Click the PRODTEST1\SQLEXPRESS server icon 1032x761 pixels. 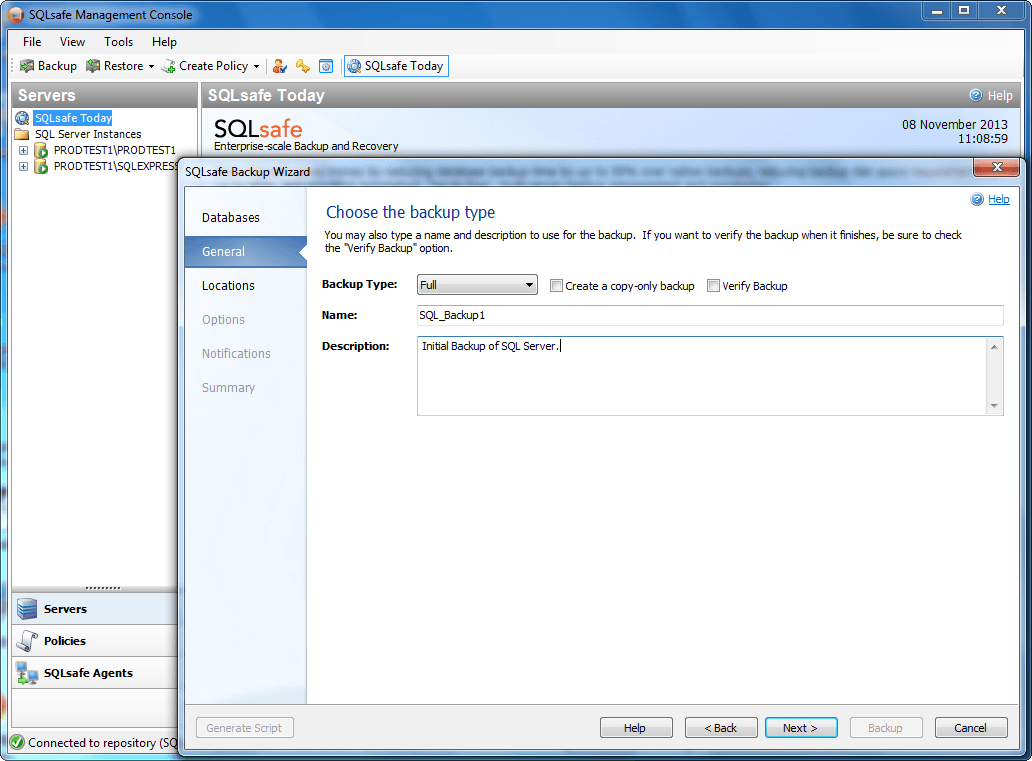click(x=41, y=167)
